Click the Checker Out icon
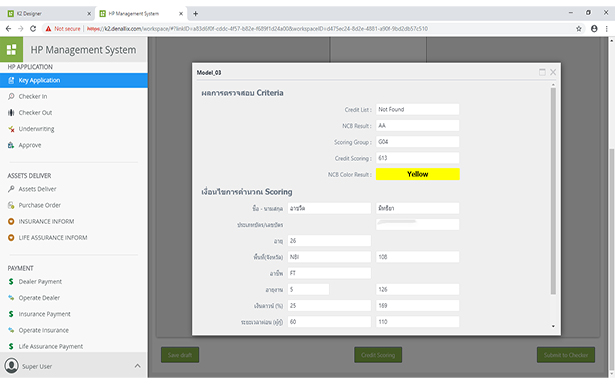 11,113
